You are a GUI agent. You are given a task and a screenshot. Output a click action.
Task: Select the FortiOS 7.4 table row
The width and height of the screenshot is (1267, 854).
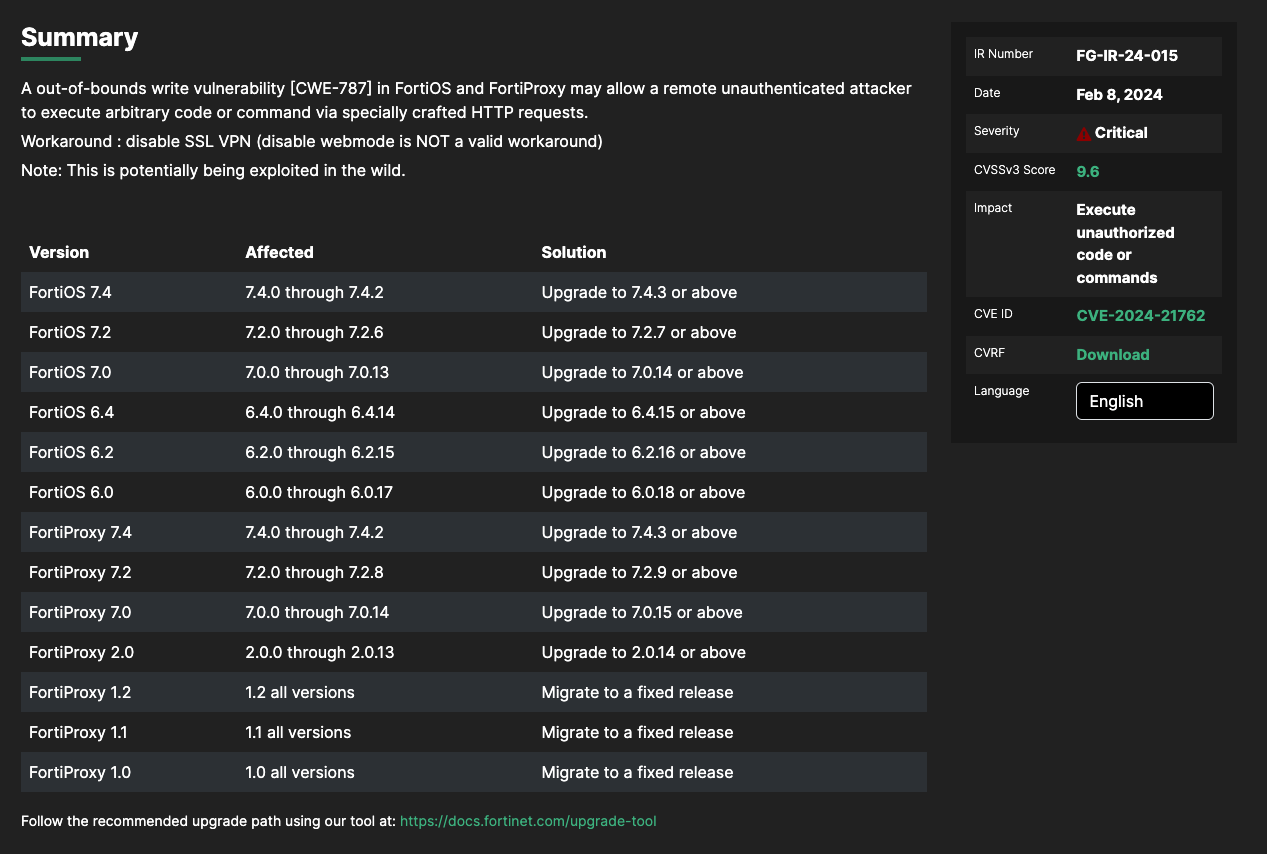click(x=473, y=292)
